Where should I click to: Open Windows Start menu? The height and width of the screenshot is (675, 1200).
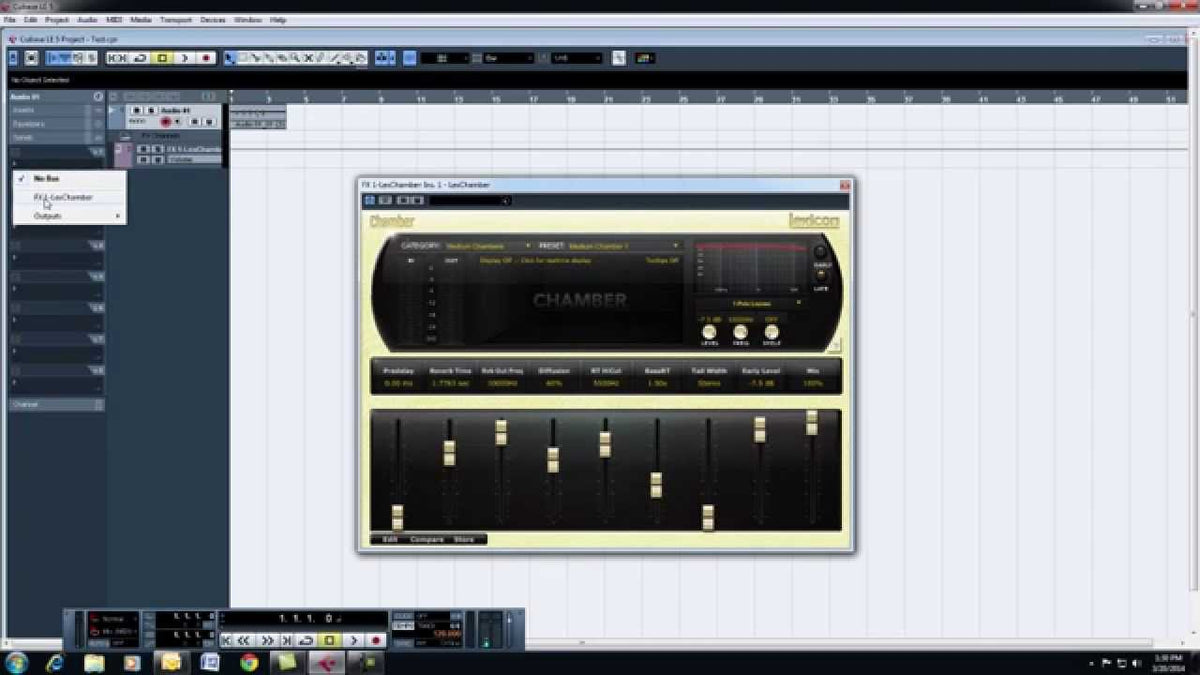(x=16, y=662)
